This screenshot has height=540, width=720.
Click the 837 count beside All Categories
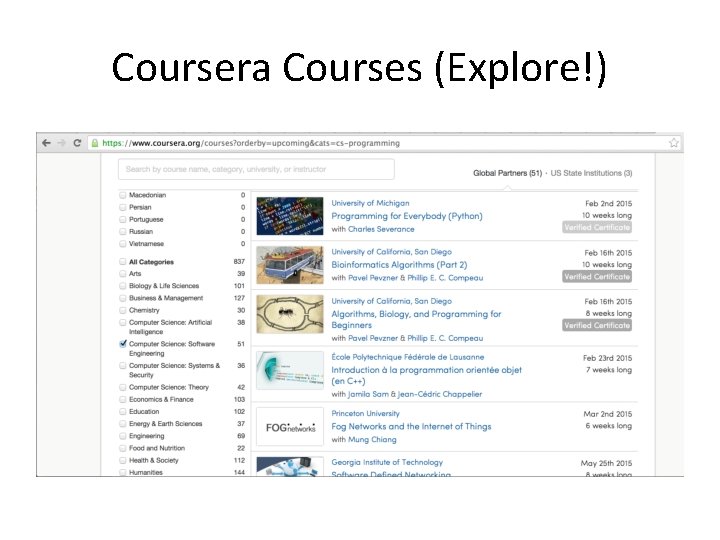[239, 262]
